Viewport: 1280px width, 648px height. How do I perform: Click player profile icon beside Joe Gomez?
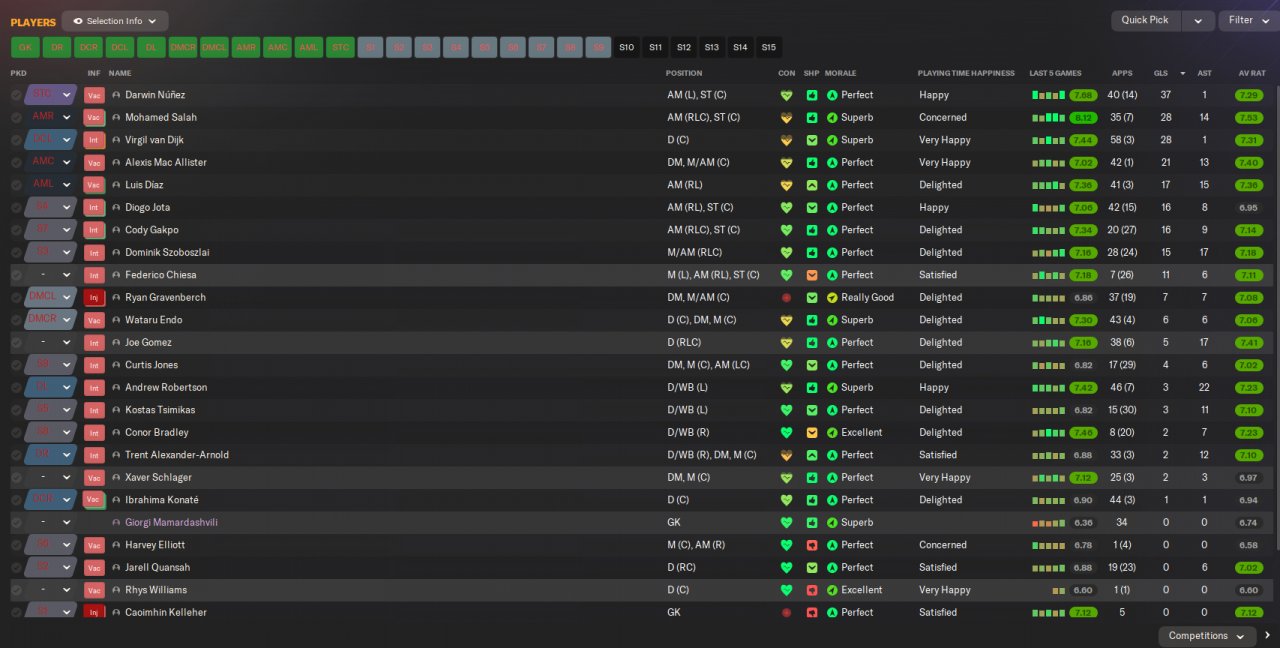(116, 342)
